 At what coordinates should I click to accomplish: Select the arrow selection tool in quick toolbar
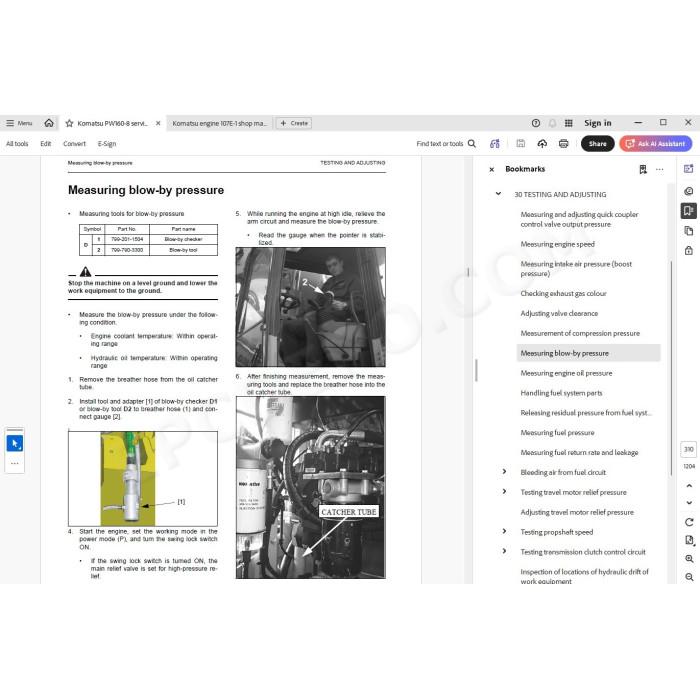[15, 444]
